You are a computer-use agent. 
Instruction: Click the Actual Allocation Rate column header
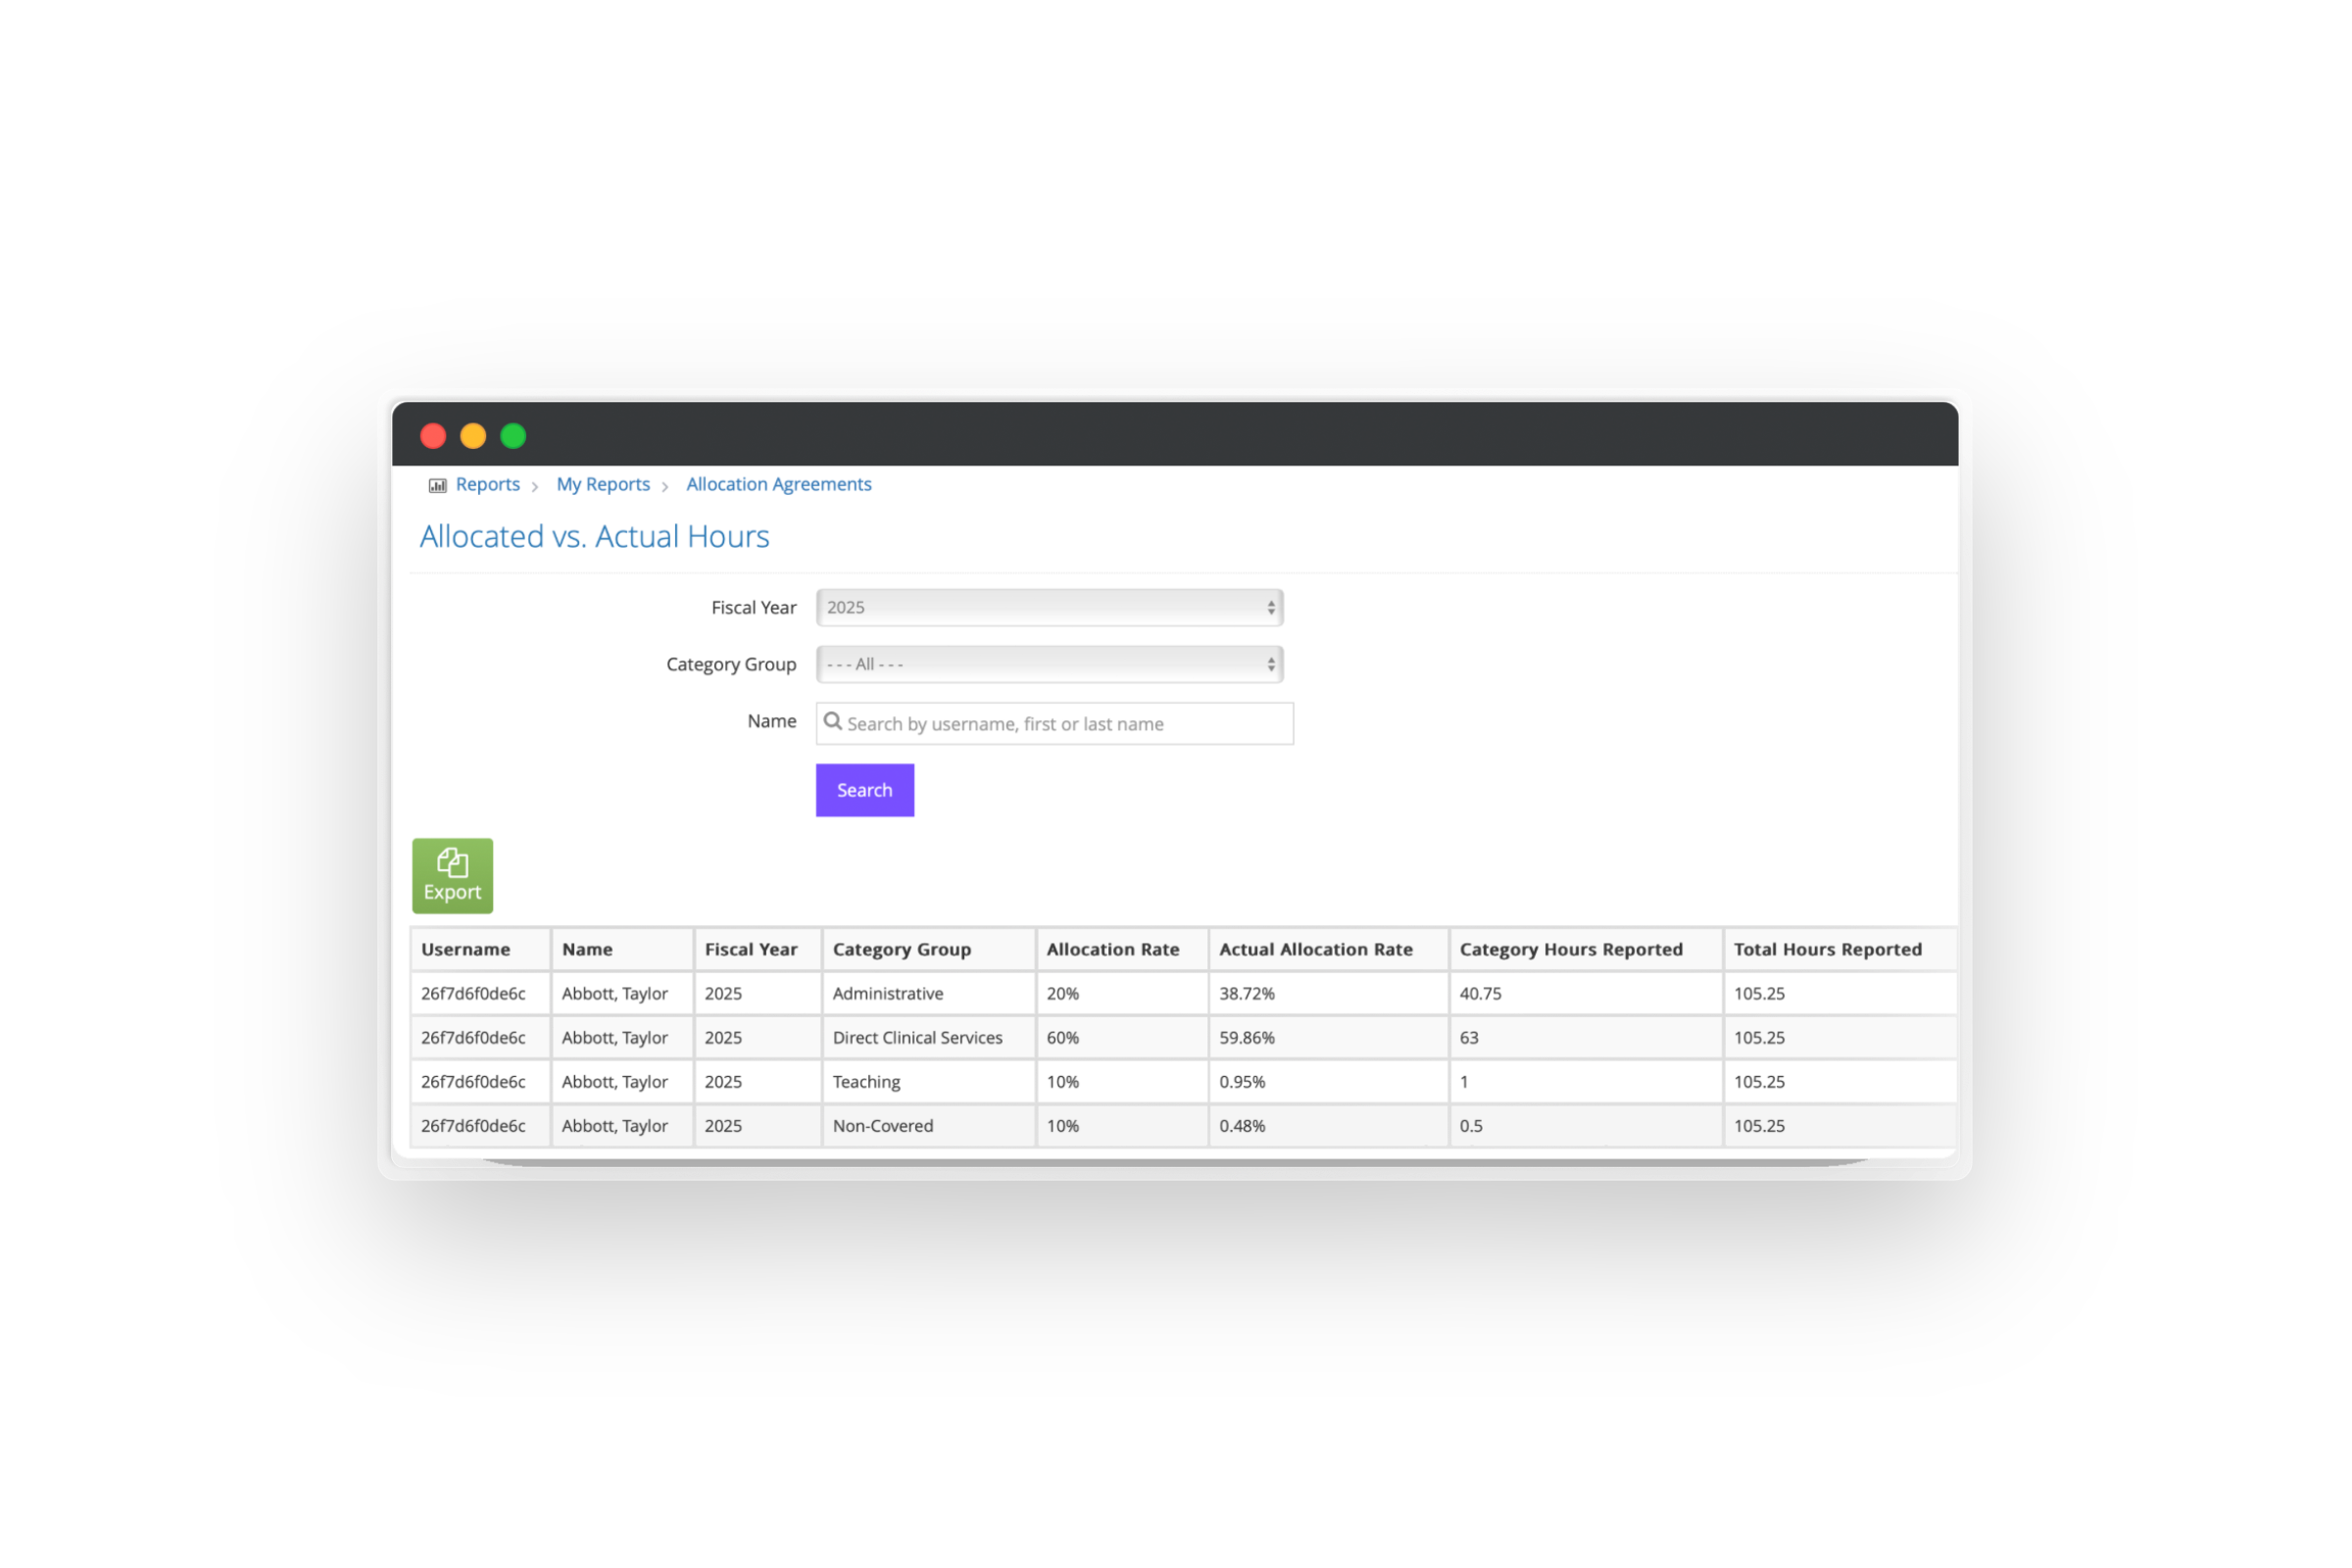(1315, 949)
